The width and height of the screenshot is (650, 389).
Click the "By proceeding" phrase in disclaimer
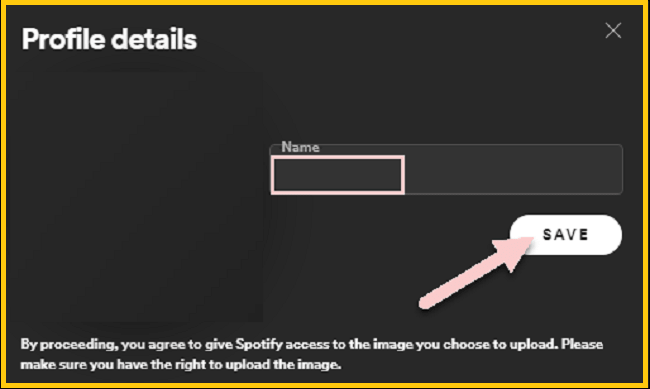(70, 345)
